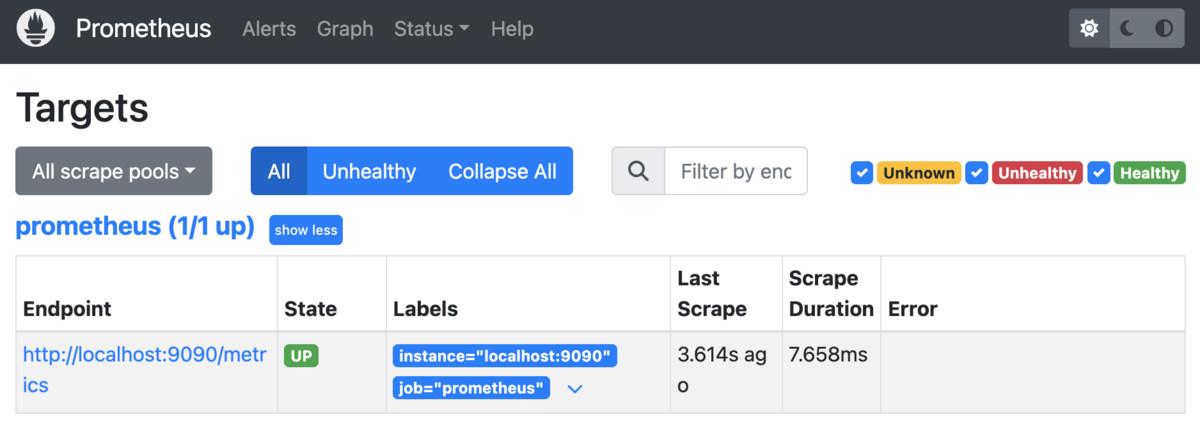
Task: Expand the labels chevron arrow
Action: pos(575,389)
